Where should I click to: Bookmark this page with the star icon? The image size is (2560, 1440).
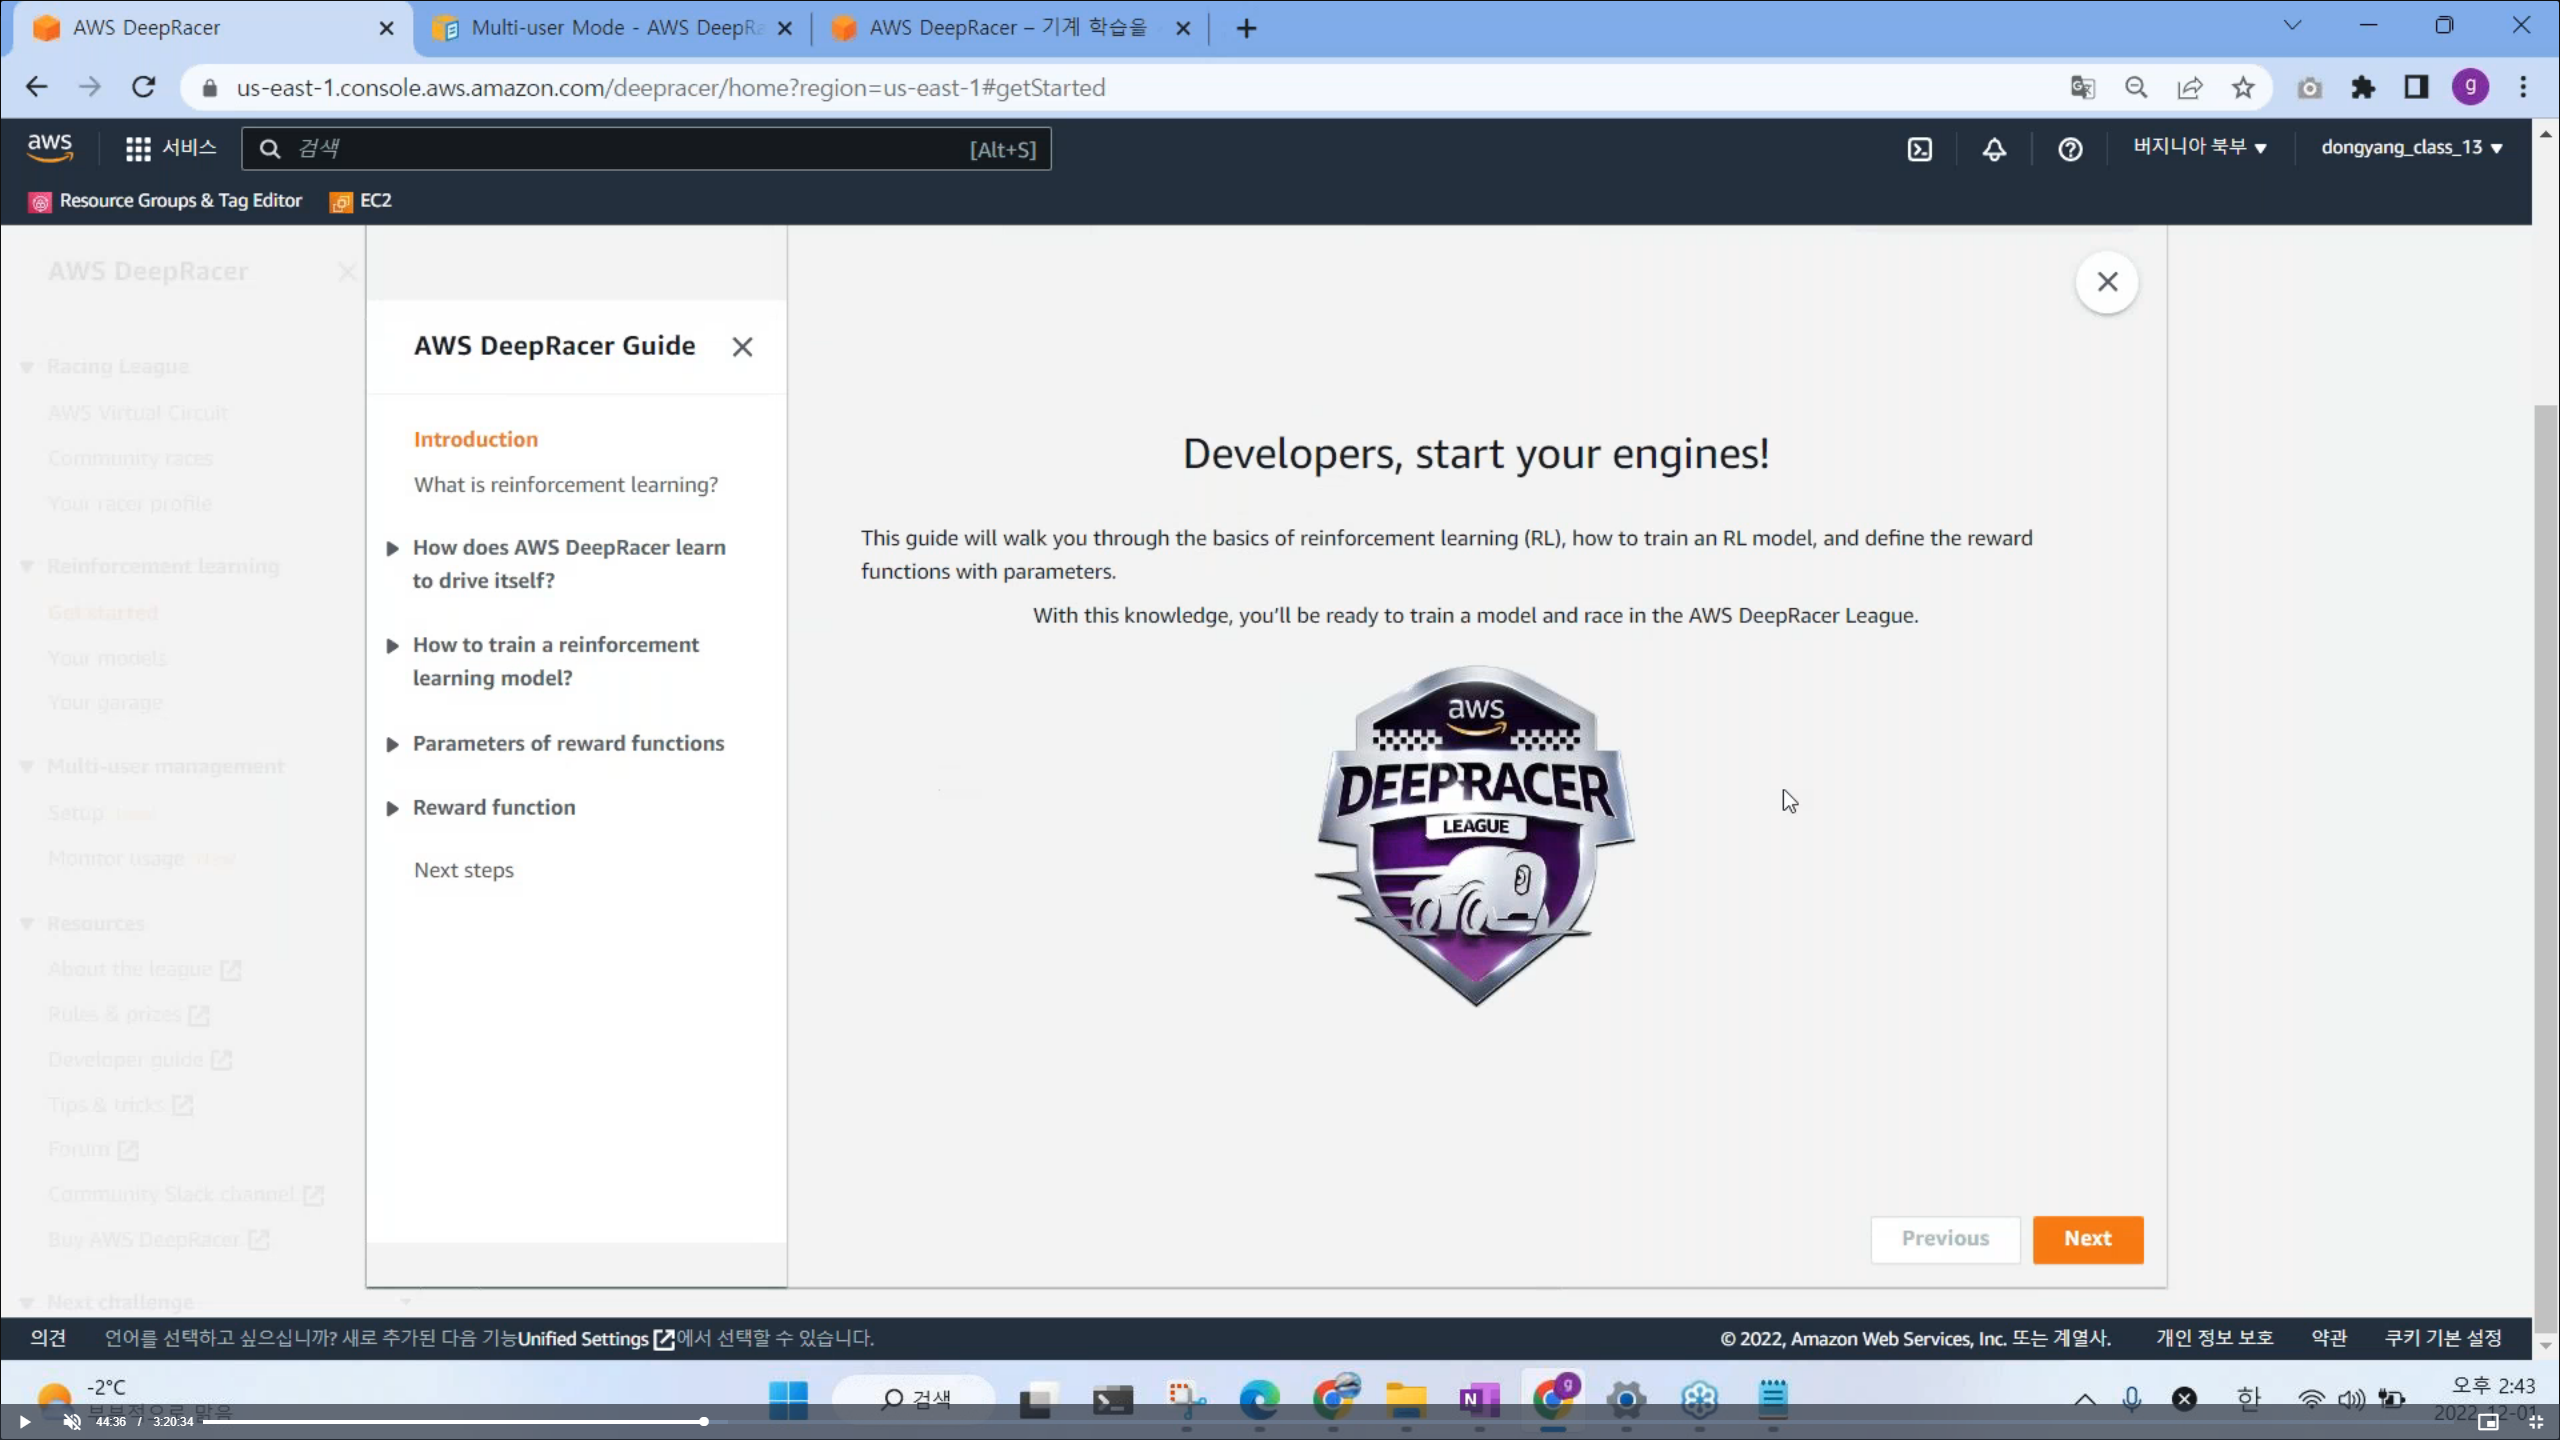2243,88
